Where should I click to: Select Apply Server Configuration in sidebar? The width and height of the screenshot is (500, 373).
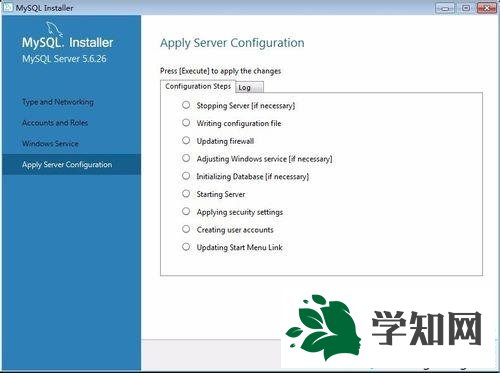click(71, 164)
